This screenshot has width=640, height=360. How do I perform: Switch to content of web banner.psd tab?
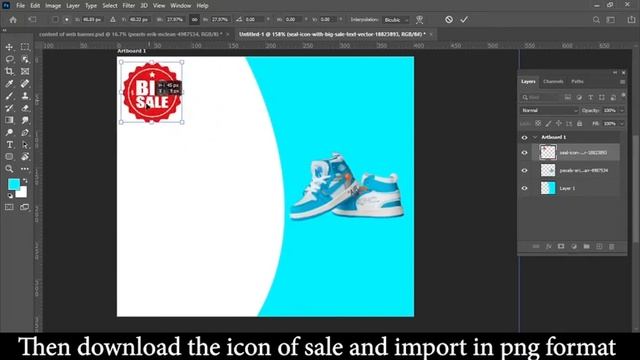131,34
